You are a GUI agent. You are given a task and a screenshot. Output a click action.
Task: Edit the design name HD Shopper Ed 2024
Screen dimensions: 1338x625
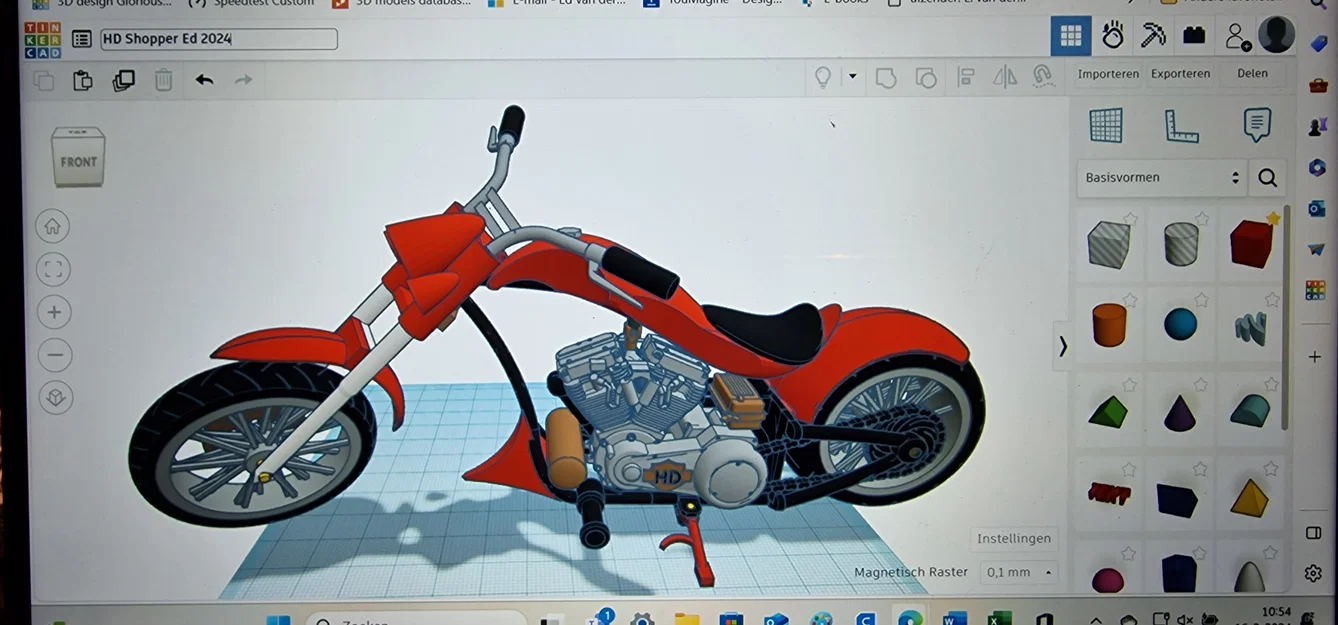[219, 39]
